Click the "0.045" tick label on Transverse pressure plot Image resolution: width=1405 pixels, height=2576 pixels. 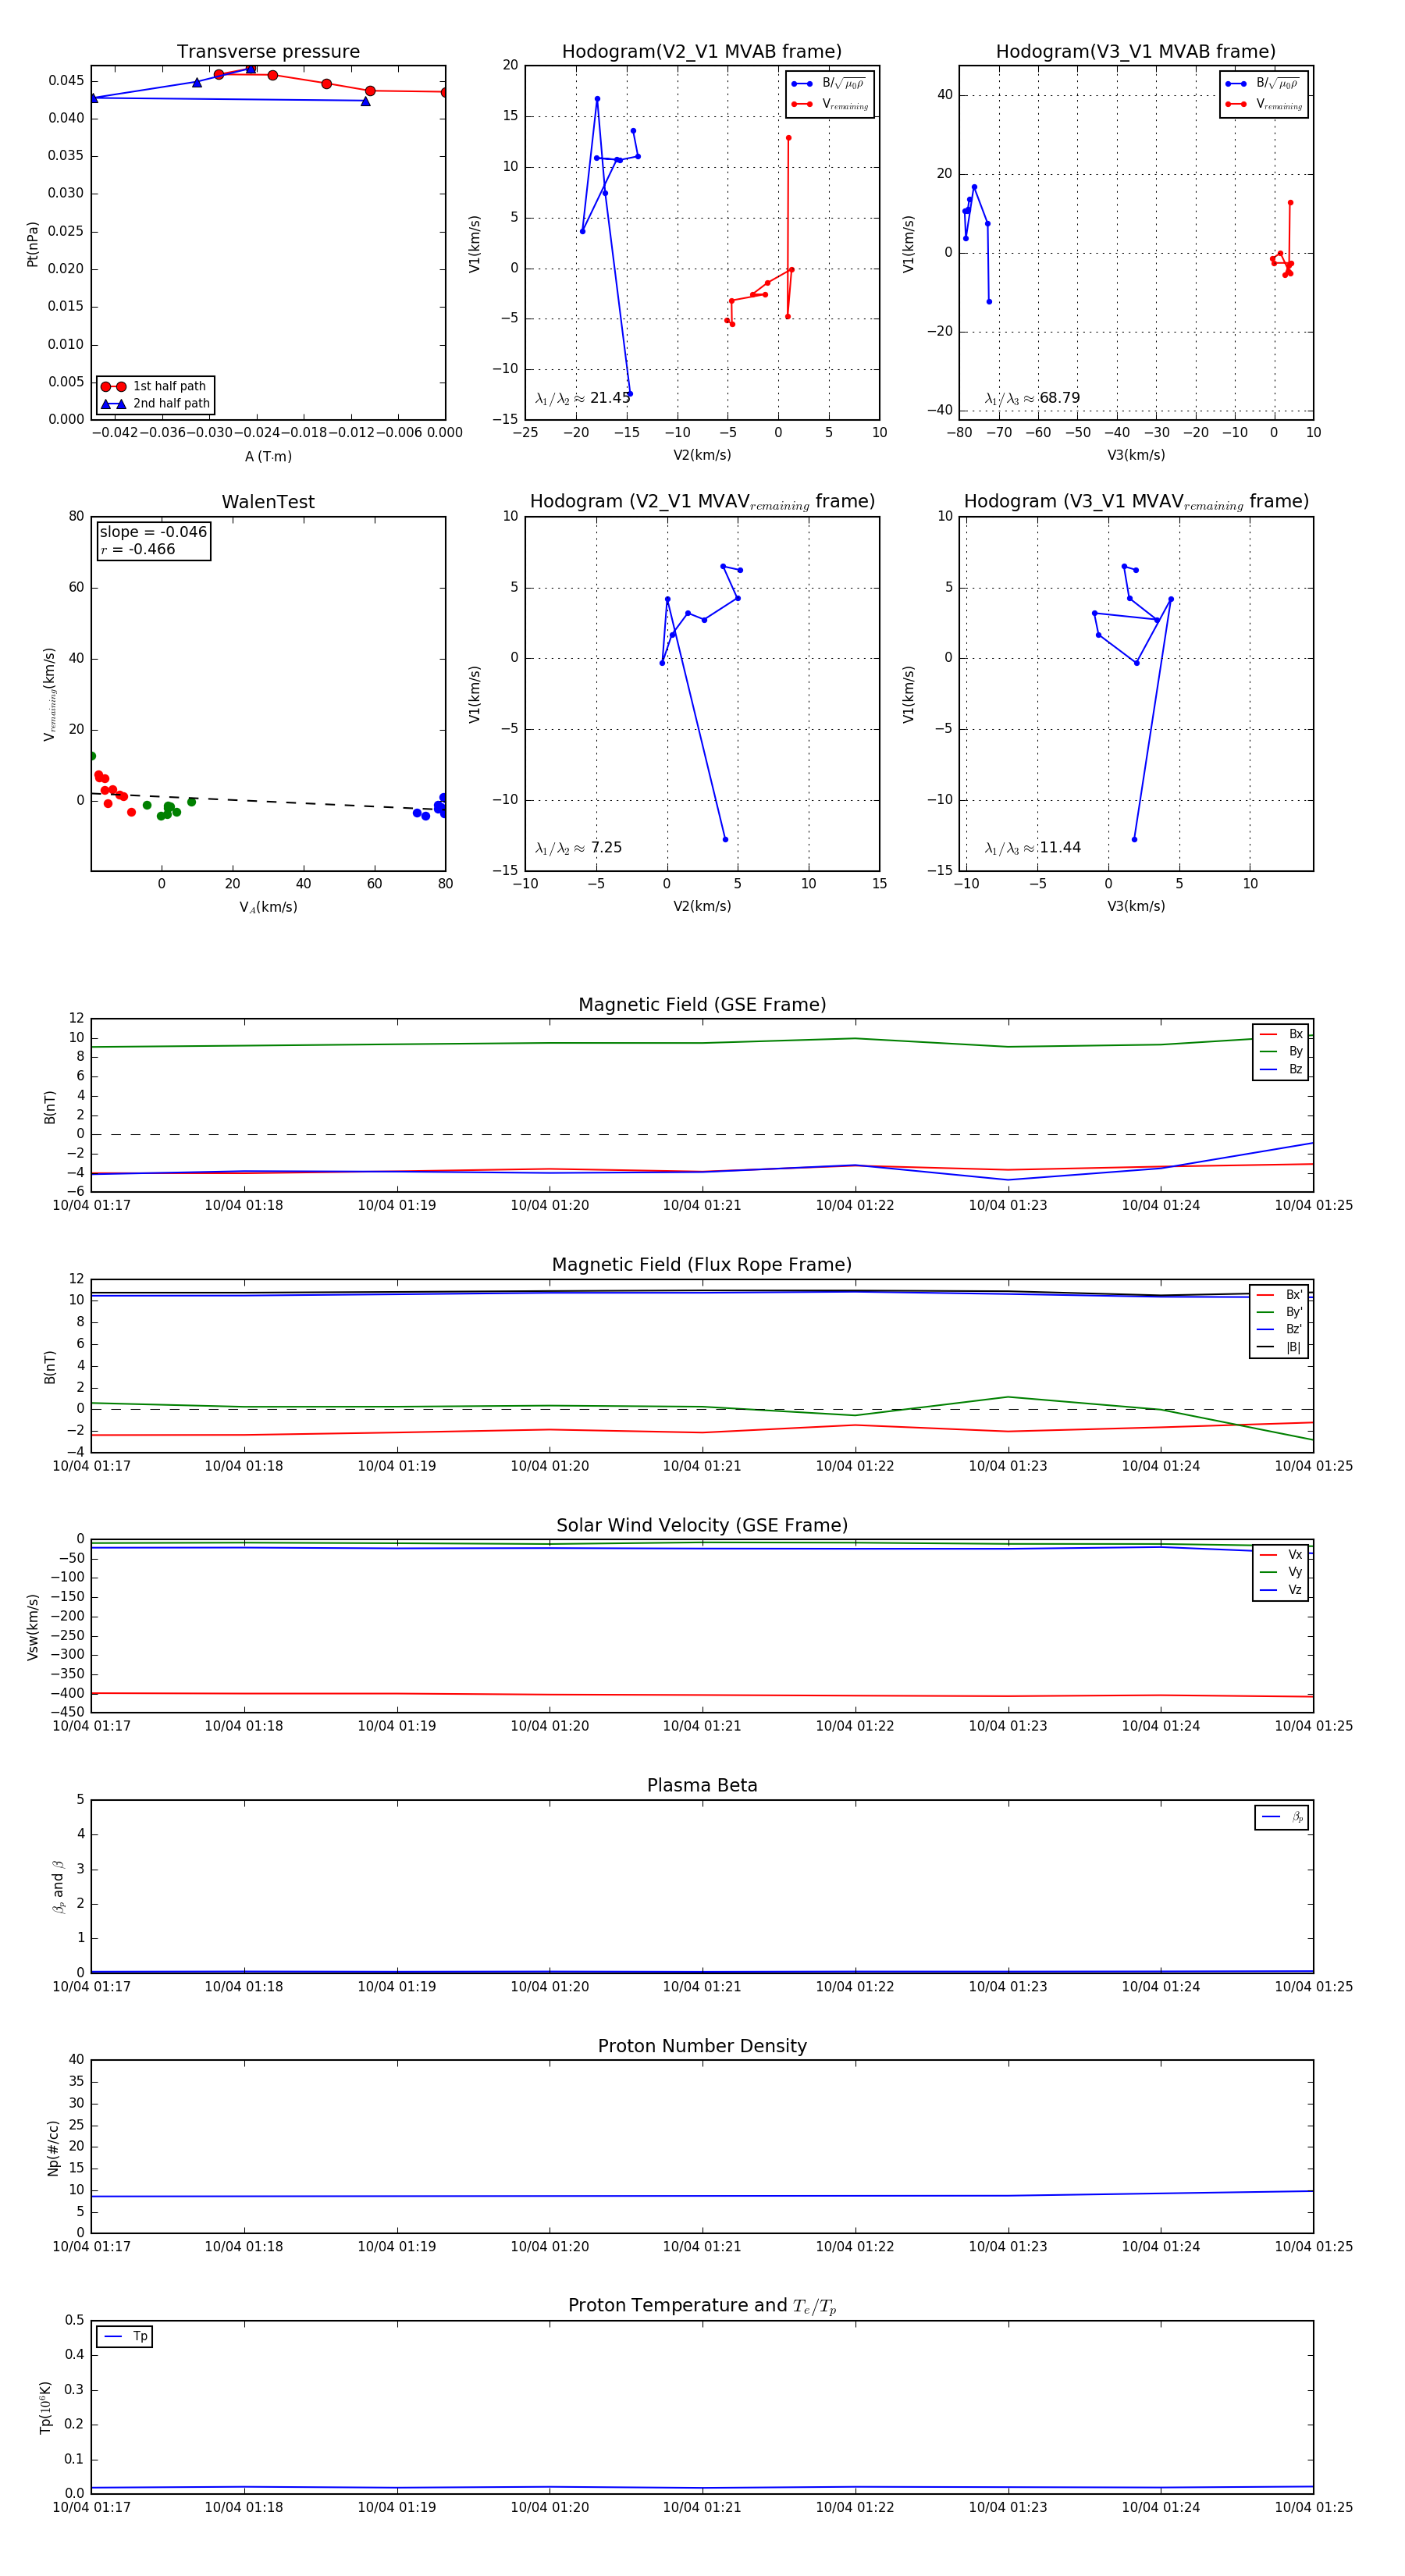66,81
